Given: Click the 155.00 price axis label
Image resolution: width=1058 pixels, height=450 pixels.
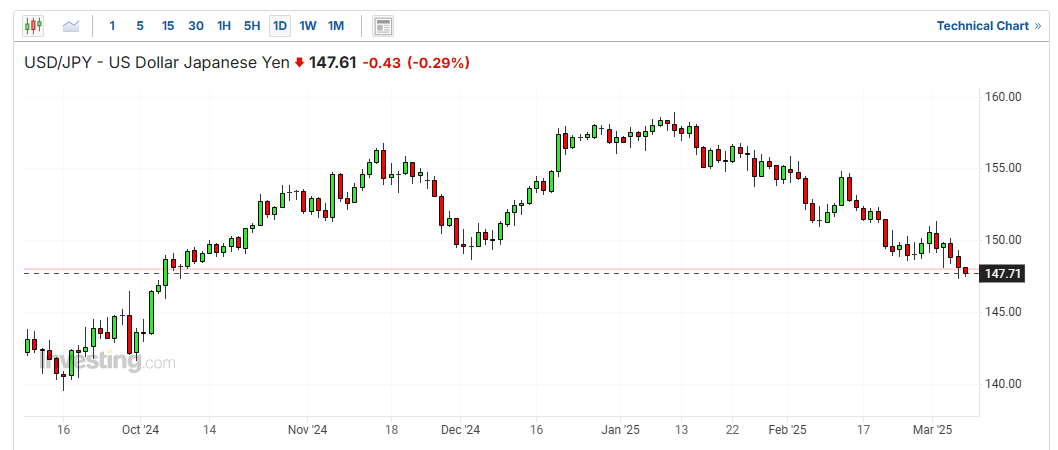Looking at the screenshot, I should click(1003, 168).
